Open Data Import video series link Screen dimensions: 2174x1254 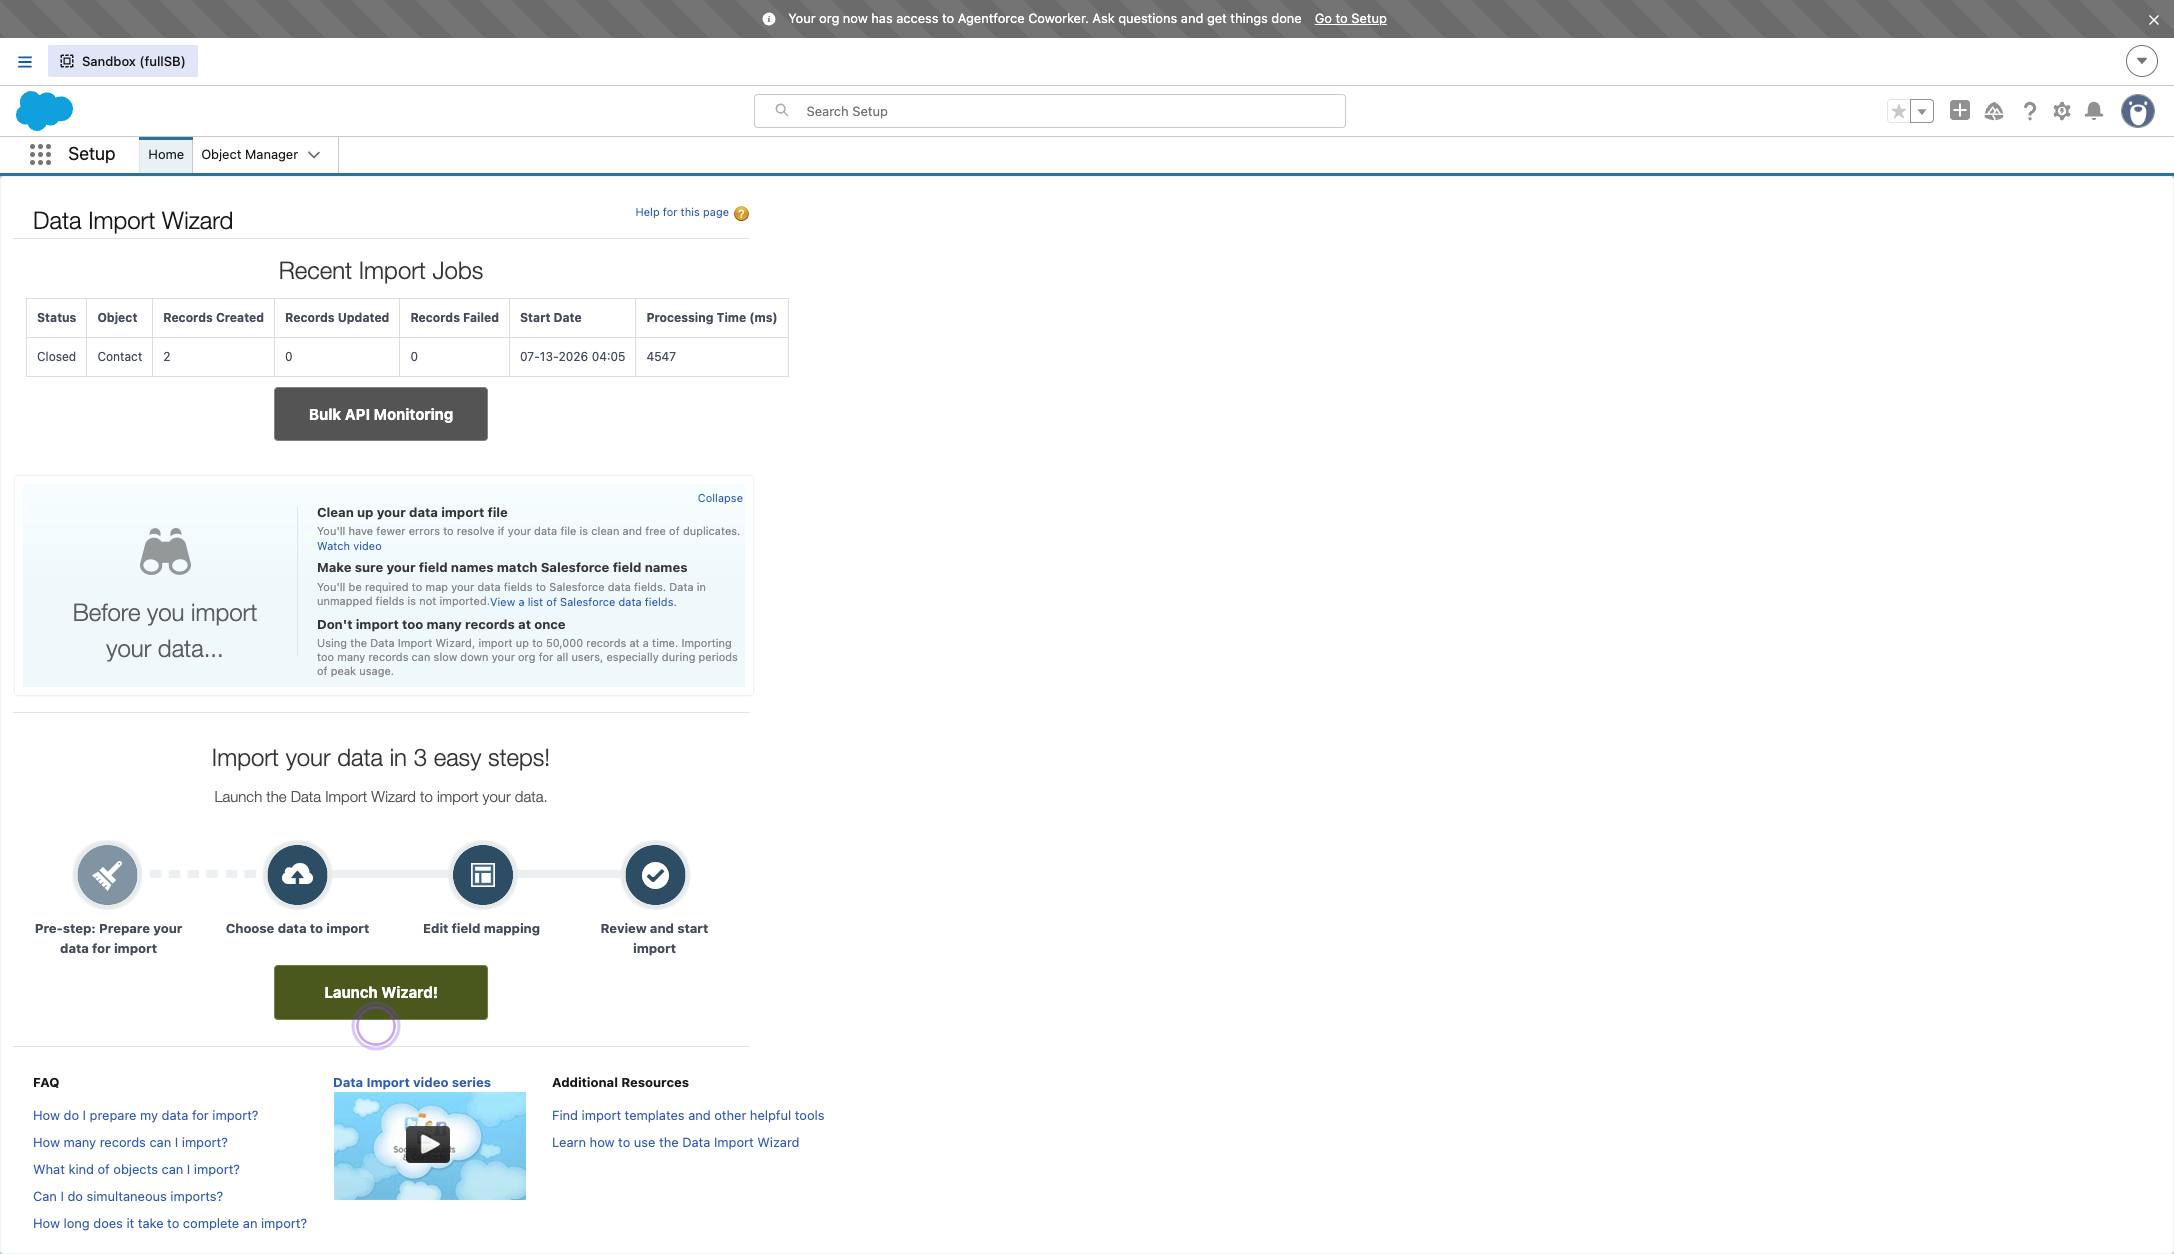pyautogui.click(x=412, y=1082)
